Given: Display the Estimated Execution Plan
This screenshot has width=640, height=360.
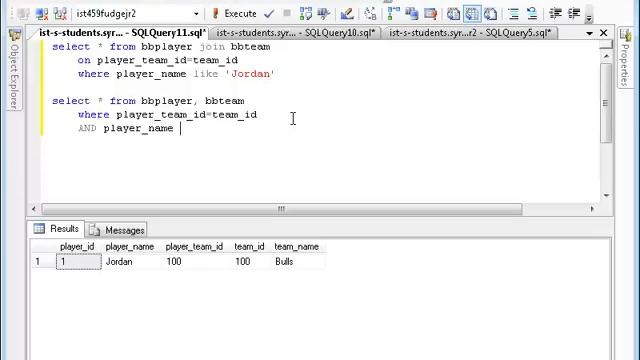Looking at the screenshot, I should 305,14.
